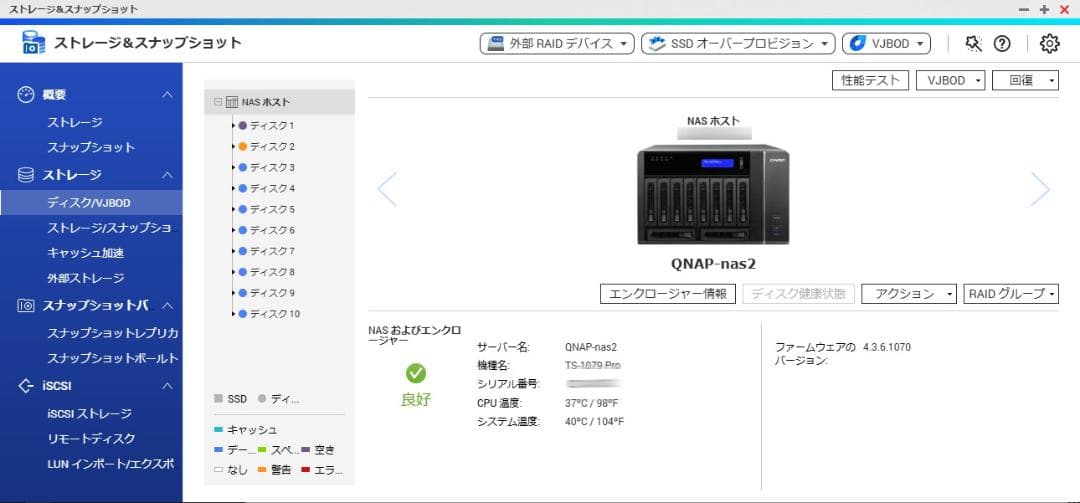Click the model name TS-1079 Pro
The width and height of the screenshot is (1080, 503).
click(592, 365)
